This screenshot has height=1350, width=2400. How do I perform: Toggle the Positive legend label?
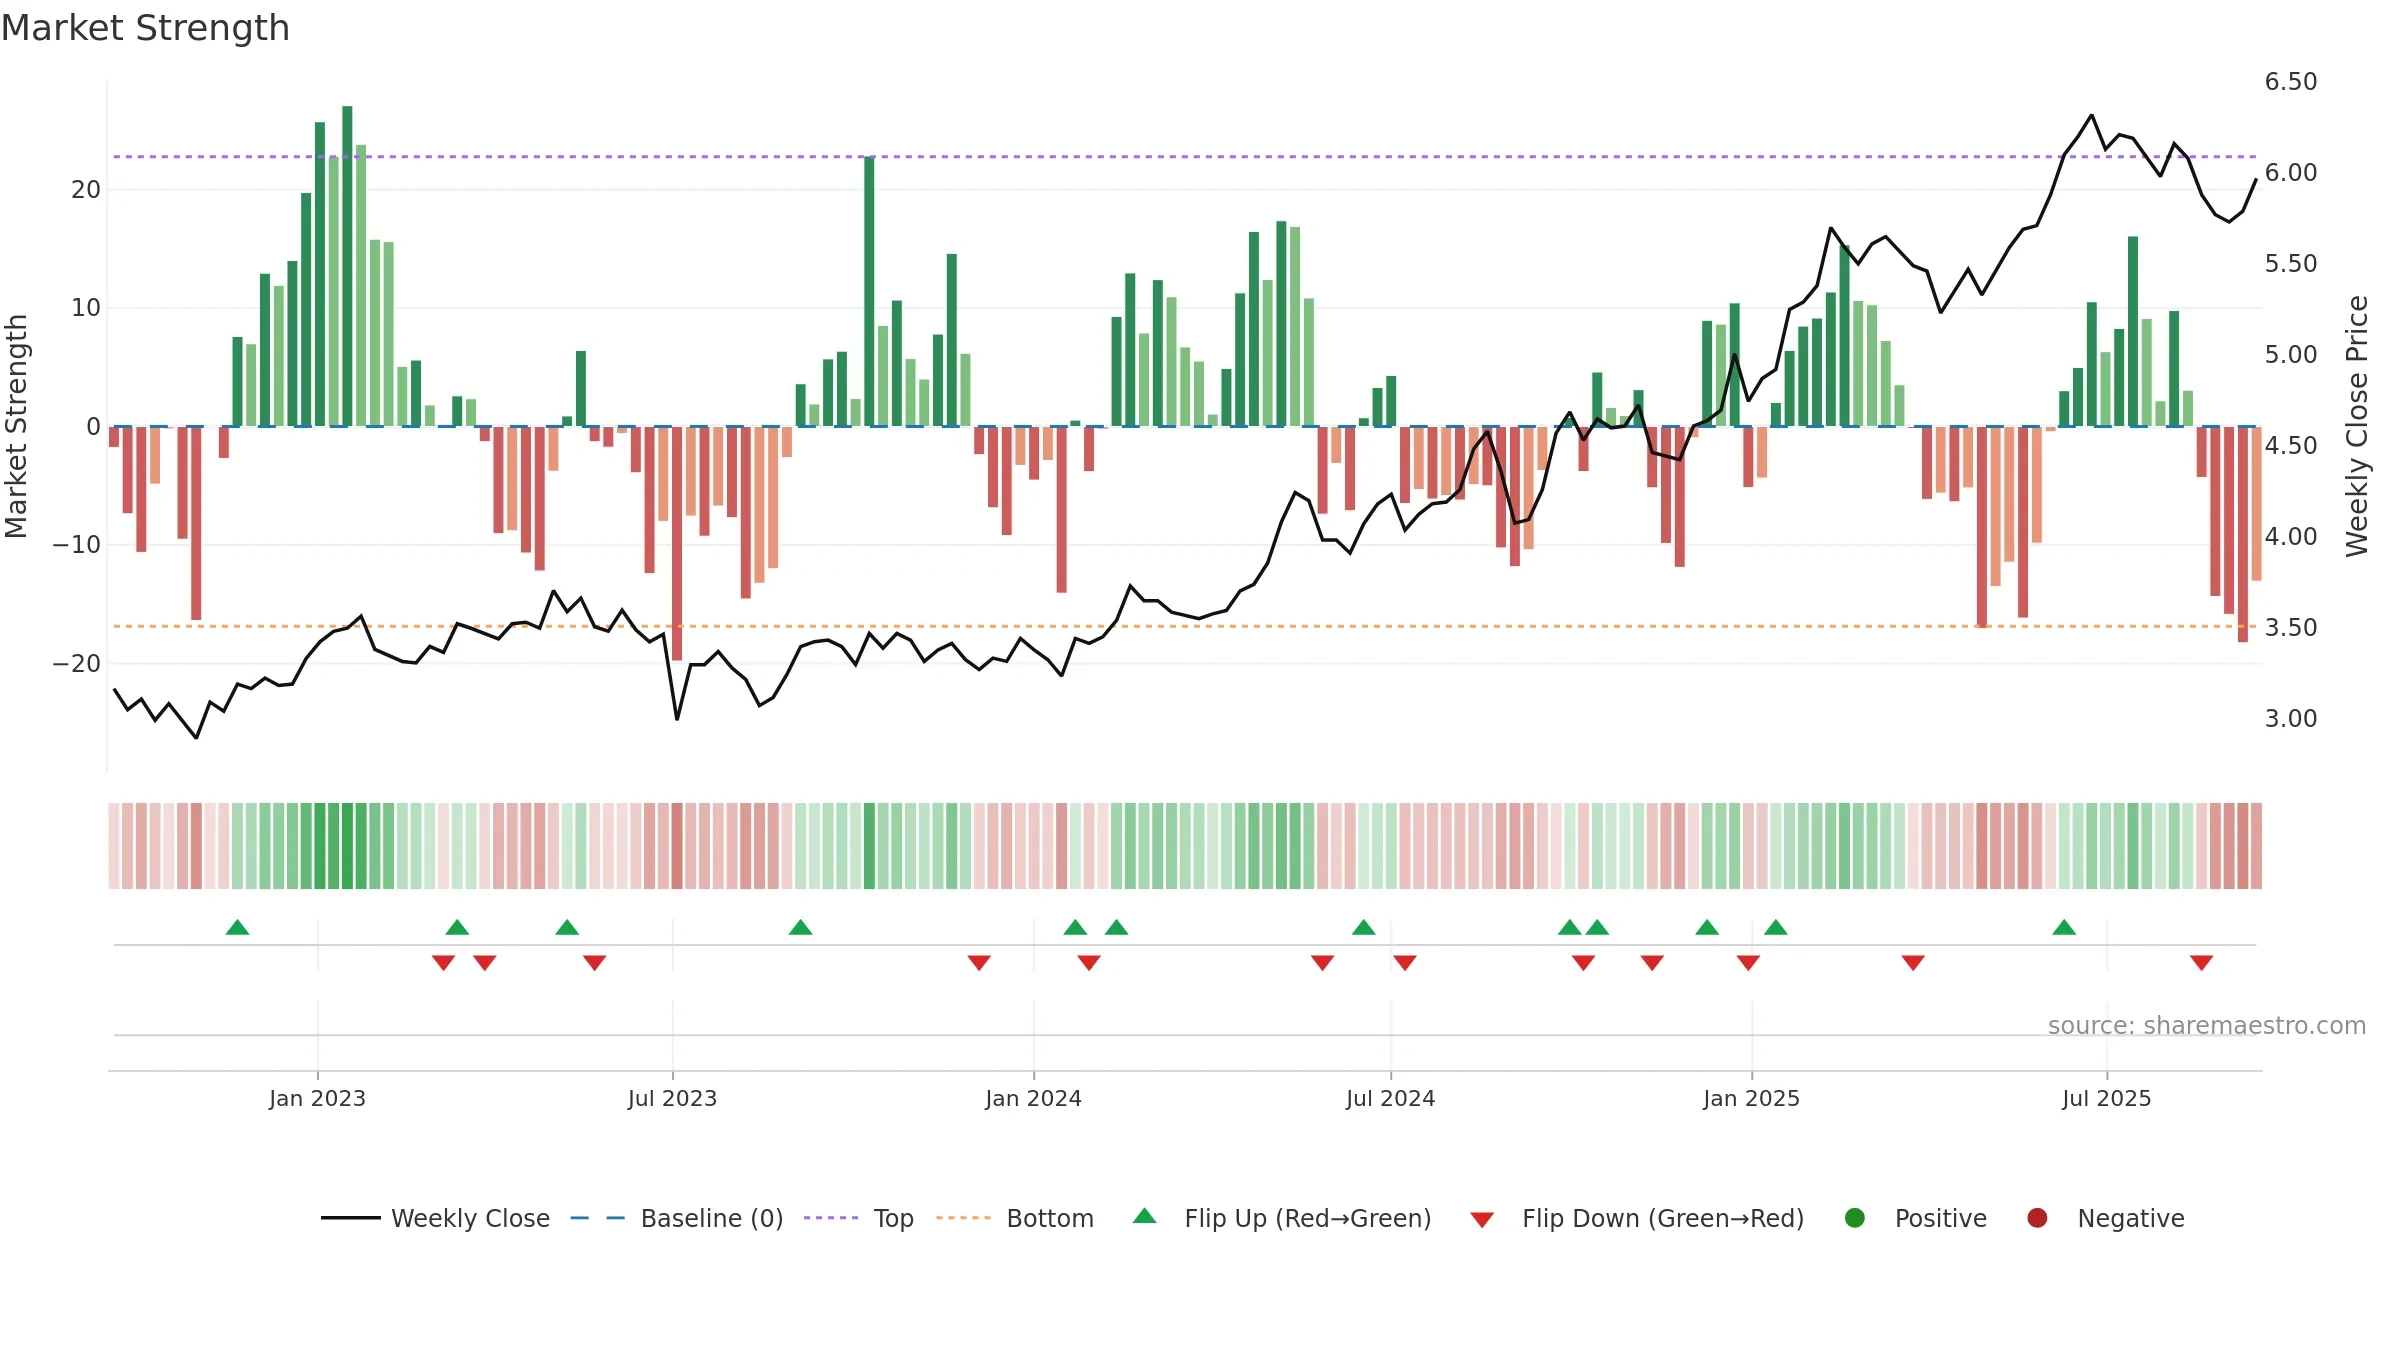tap(1941, 1218)
